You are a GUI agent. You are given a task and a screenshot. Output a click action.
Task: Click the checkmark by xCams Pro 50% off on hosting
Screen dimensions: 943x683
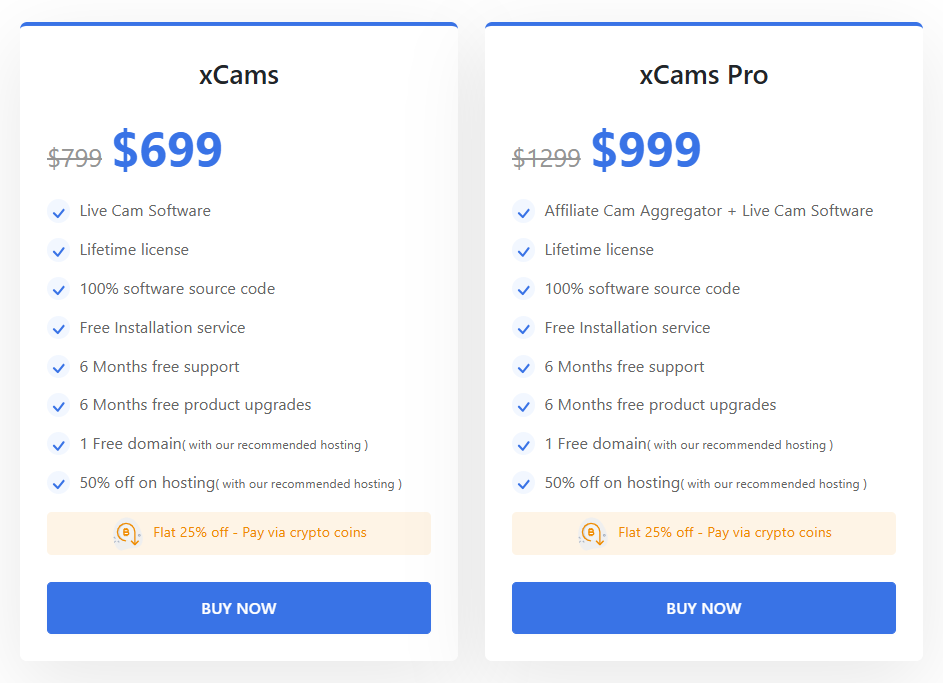point(523,483)
